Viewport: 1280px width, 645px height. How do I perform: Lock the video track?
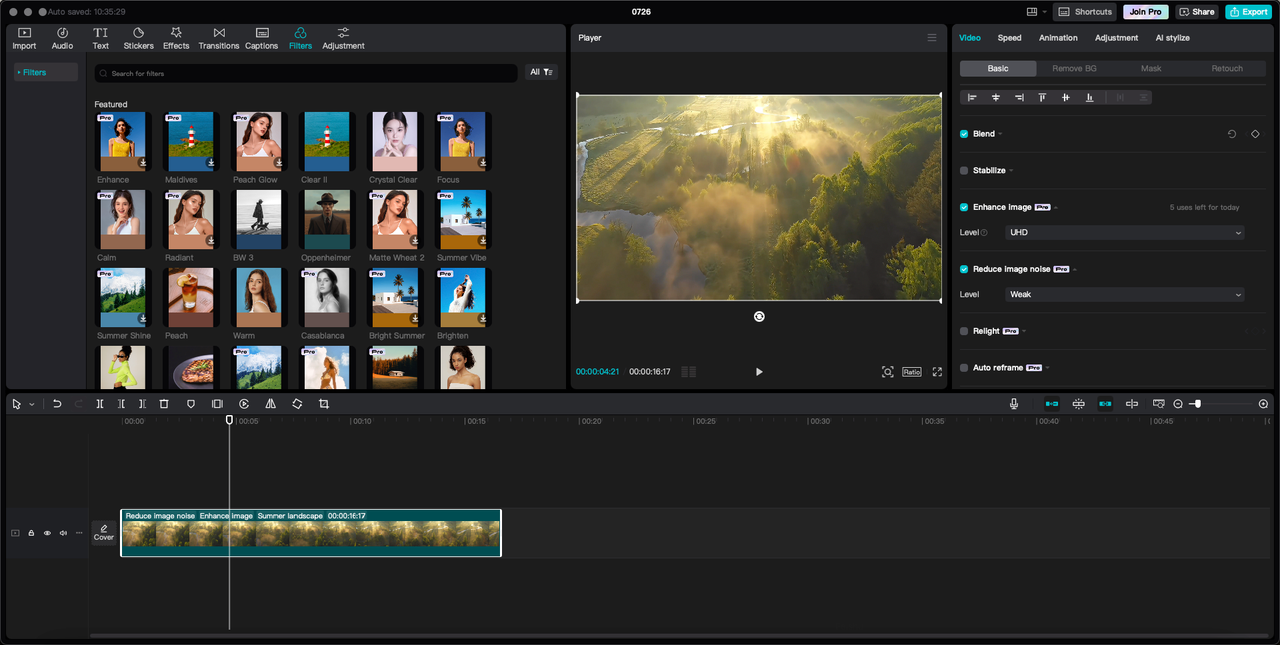[x=31, y=533]
